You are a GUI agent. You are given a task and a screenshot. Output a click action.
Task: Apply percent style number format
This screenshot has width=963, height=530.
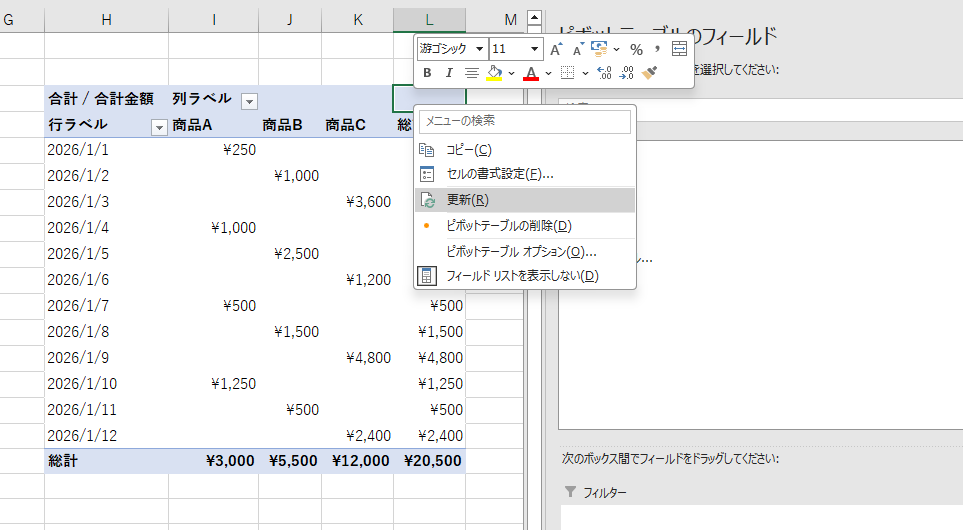tap(636, 49)
